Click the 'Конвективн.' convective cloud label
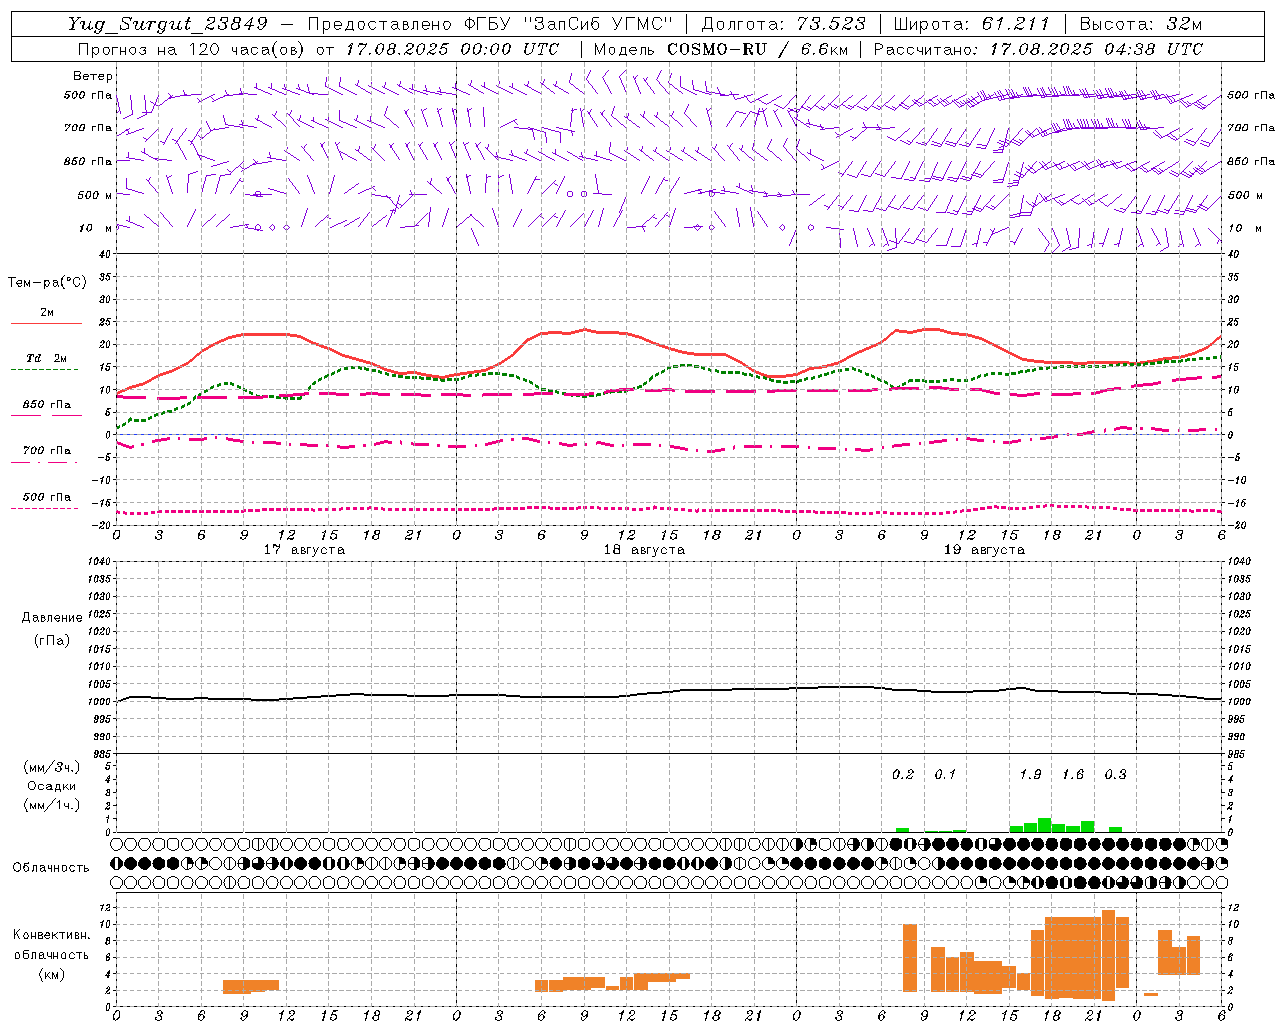This screenshot has height=1024, width=1280. (x=52, y=935)
